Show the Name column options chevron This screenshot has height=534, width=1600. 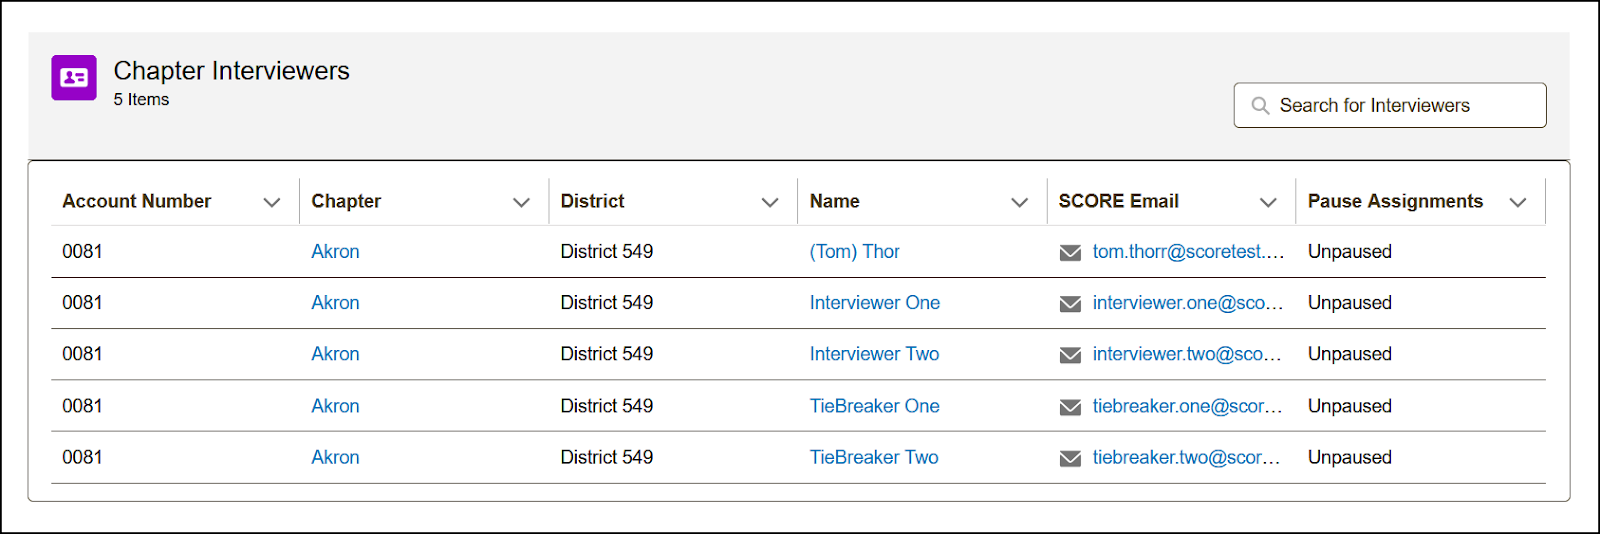[x=1019, y=202]
